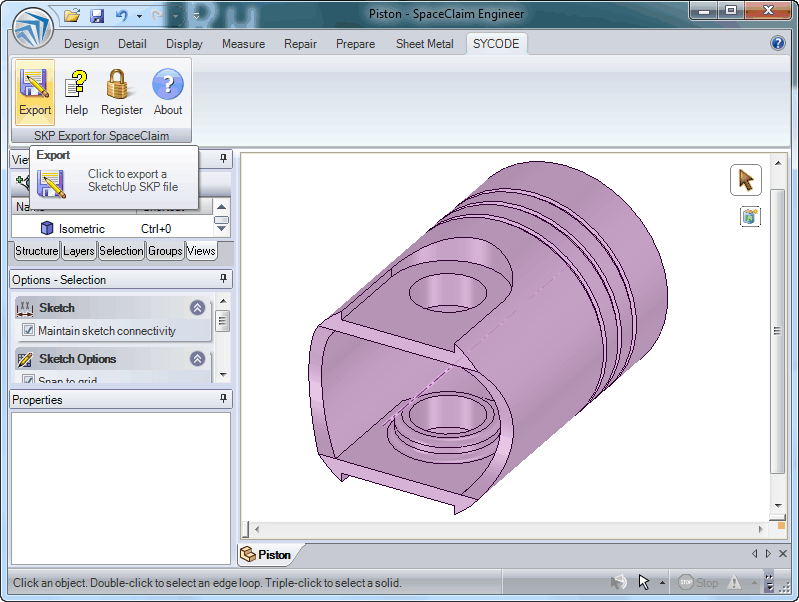This screenshot has height=602, width=799.
Task: Open the SpaceClaim application menu orb
Action: (33, 29)
